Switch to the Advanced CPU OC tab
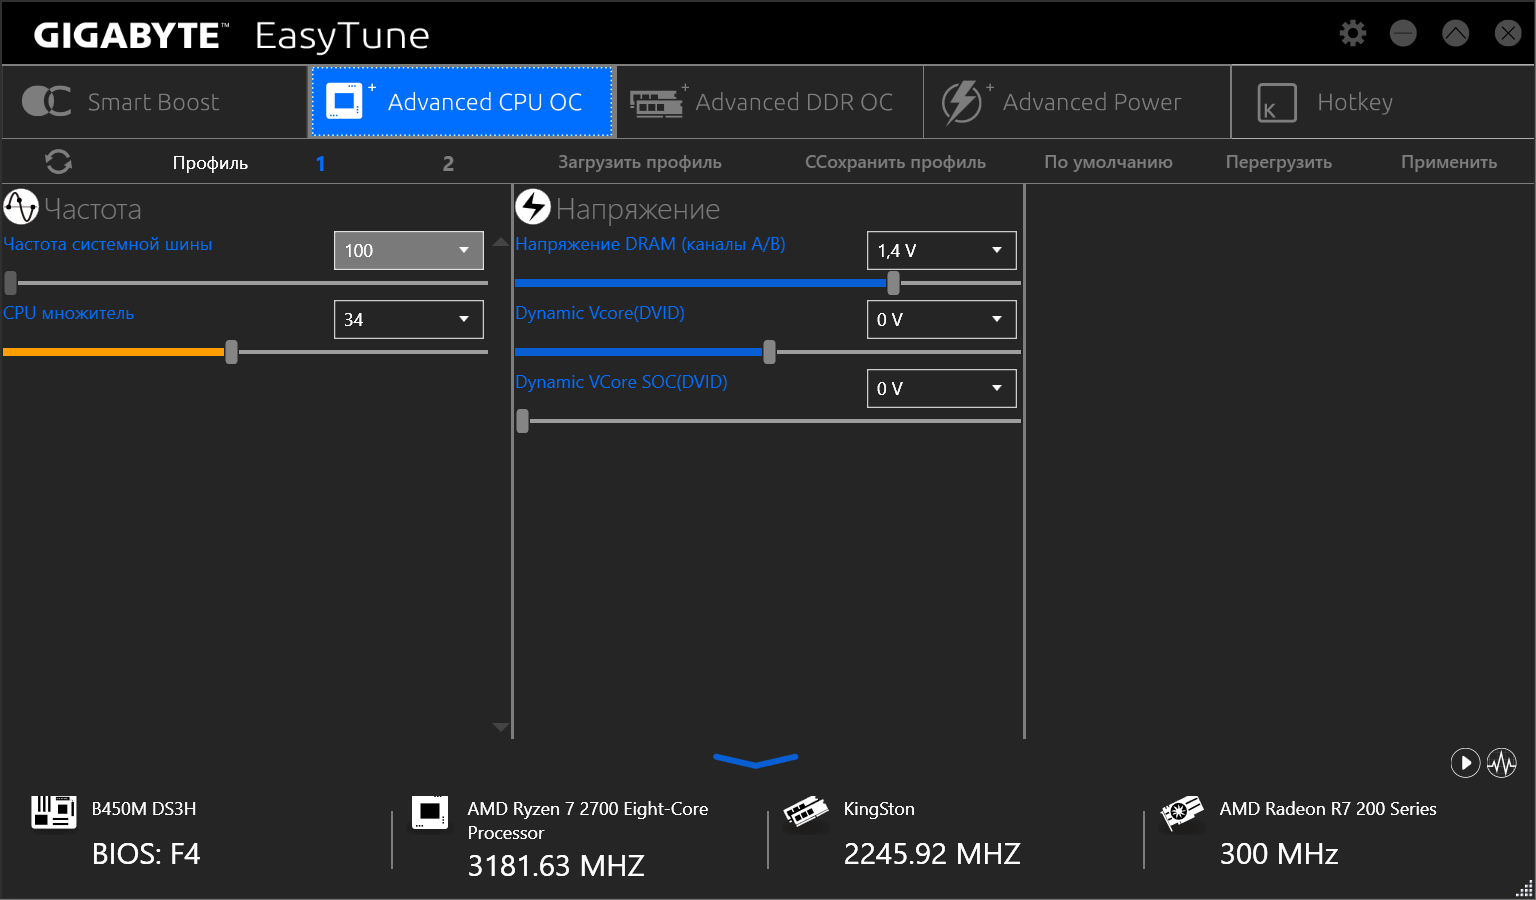 coord(461,102)
